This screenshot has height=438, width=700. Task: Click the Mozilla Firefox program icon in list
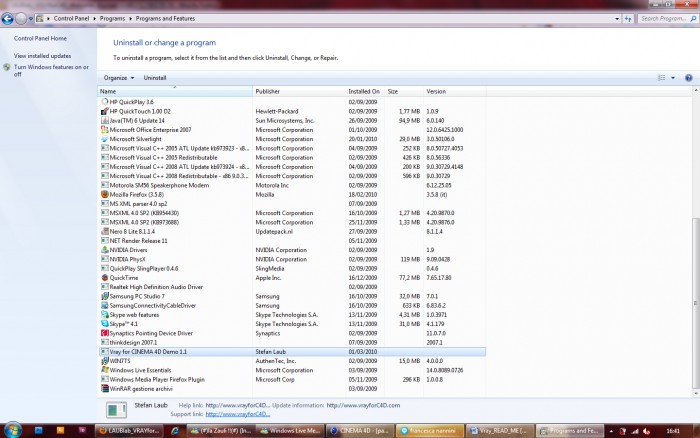104,194
